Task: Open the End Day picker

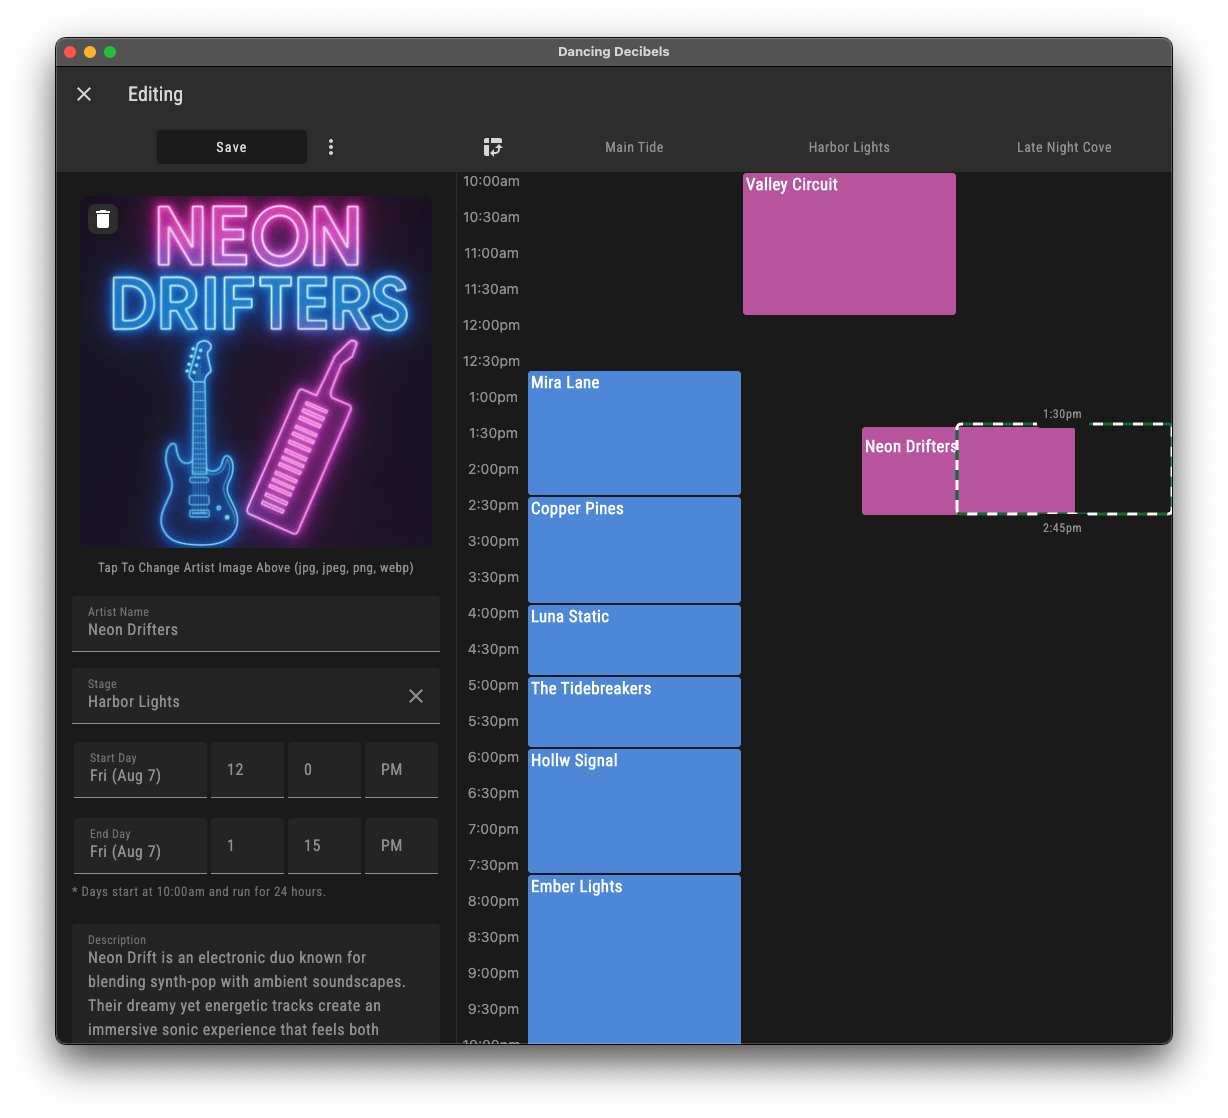Action: coord(140,846)
